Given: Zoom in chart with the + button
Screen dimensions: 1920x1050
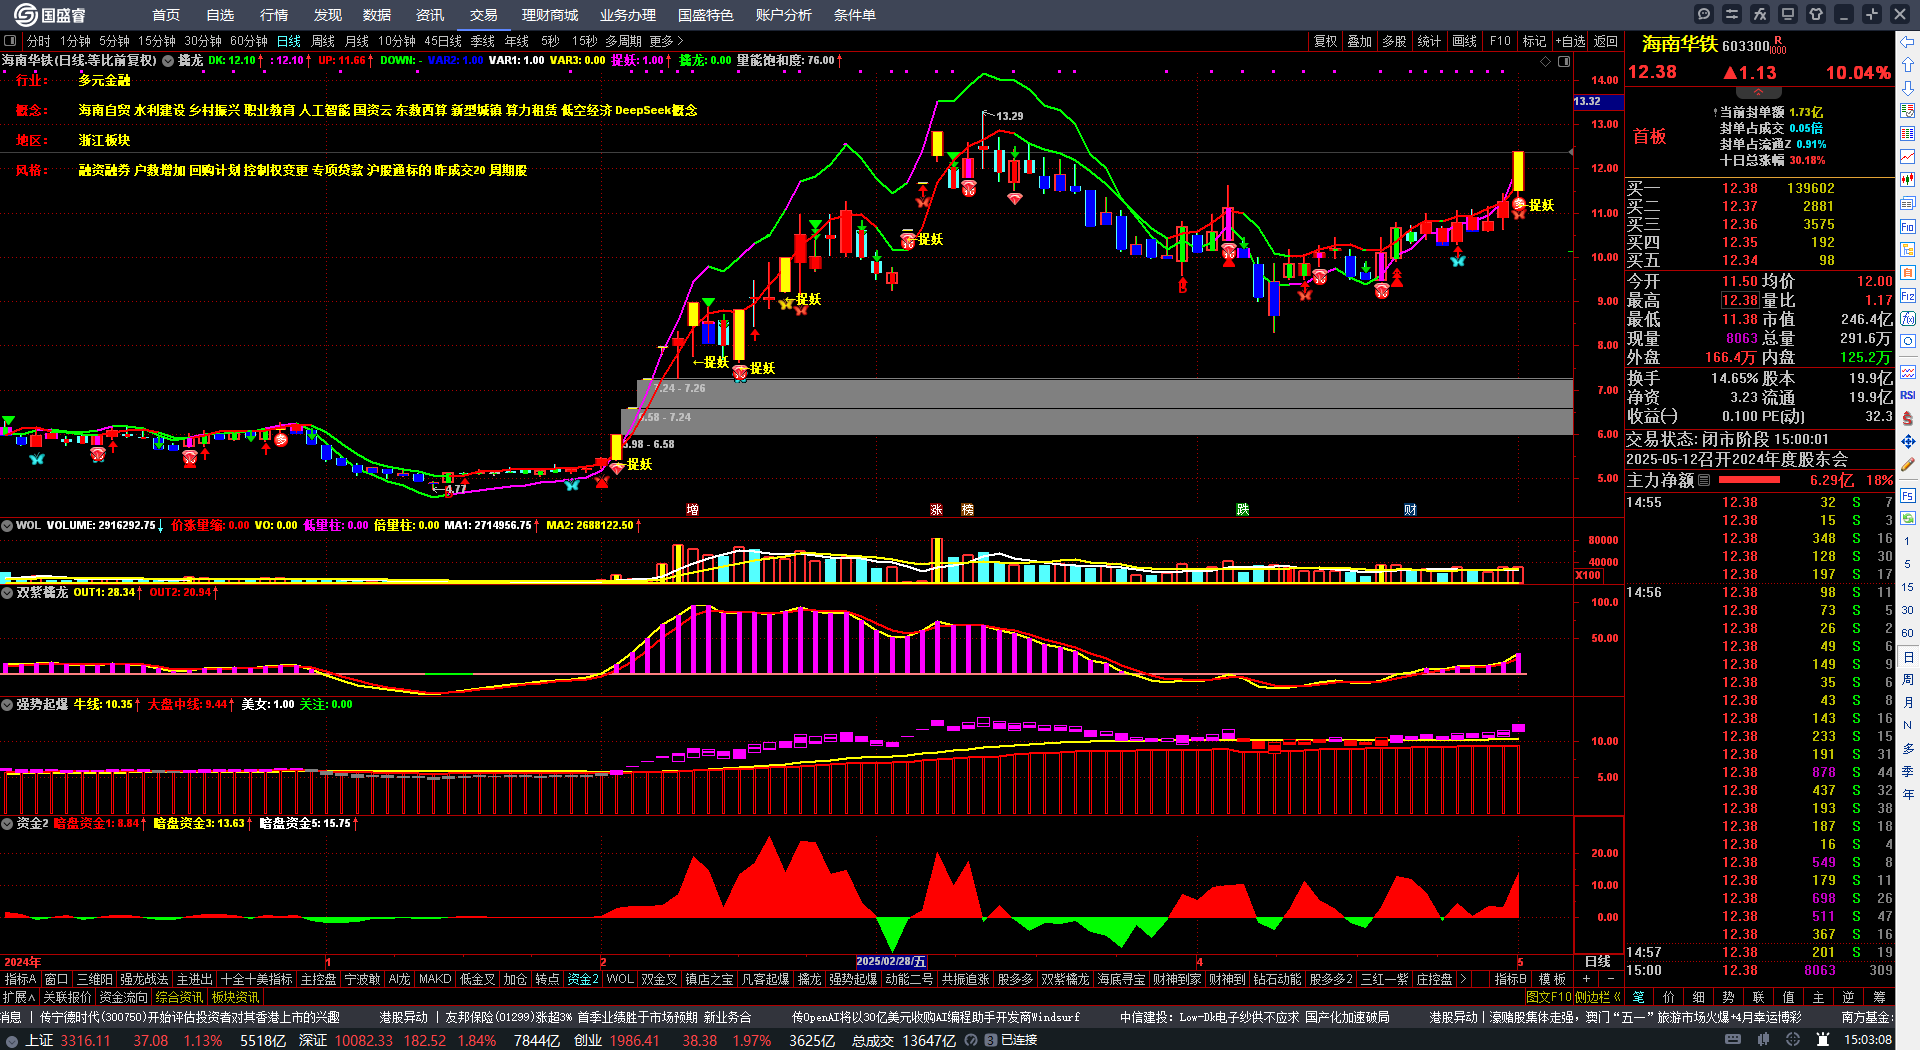Looking at the screenshot, I should tap(1586, 979).
